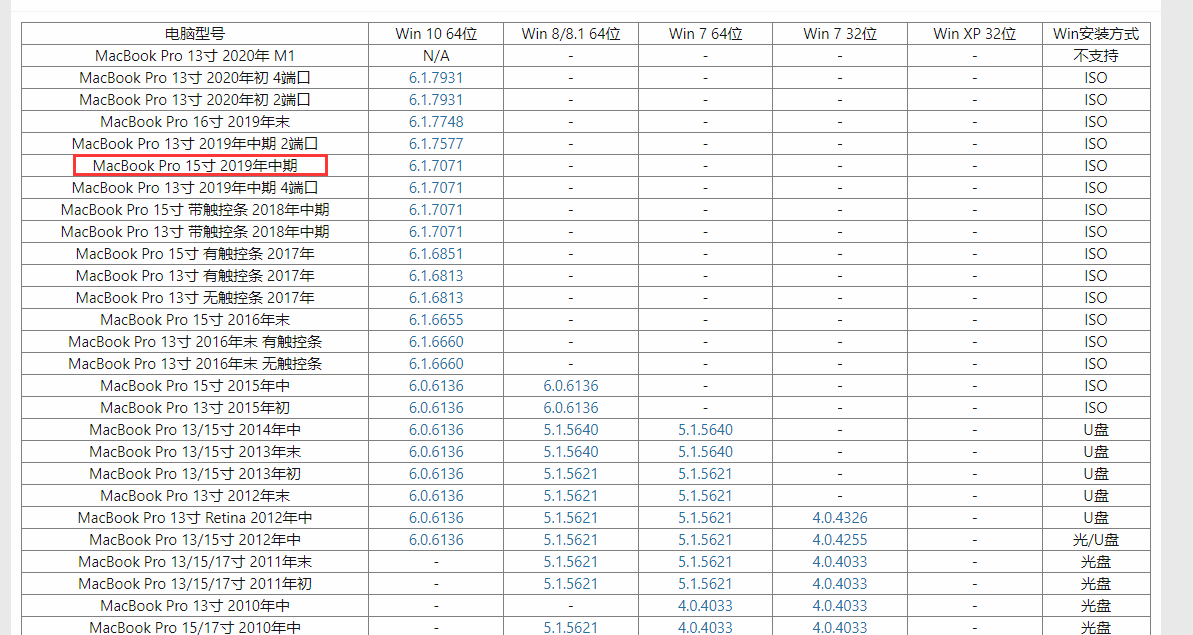Viewport: 1193px width, 635px height.
Task: Open 6.1.7071 link for 13寸 带触控条 2018年中期
Action: tap(436, 232)
